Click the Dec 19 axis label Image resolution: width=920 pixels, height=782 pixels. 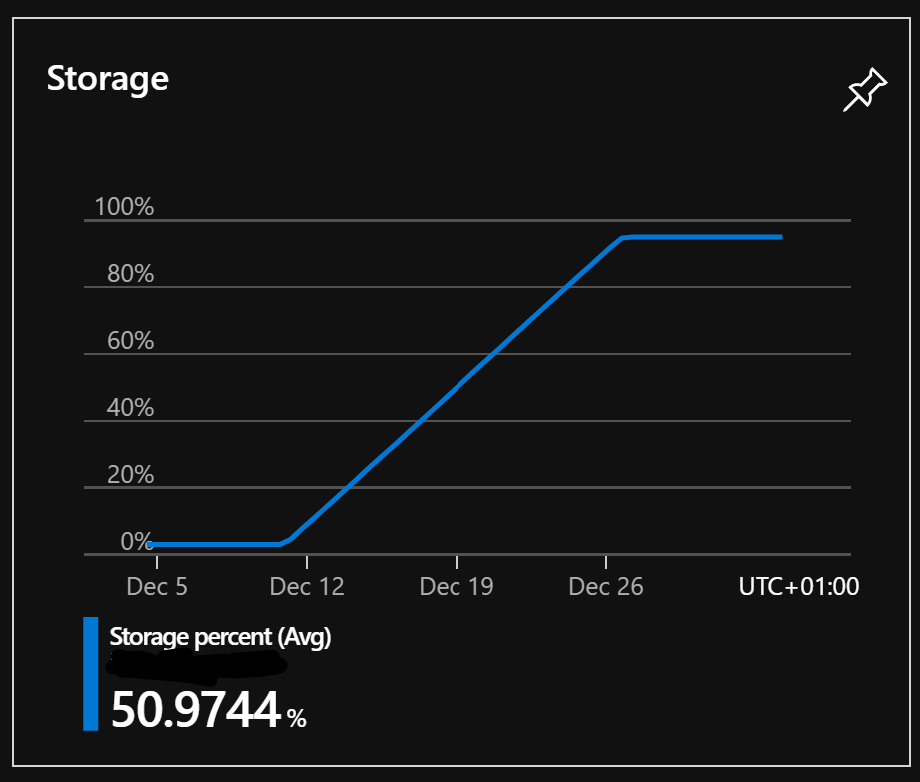(x=455, y=587)
